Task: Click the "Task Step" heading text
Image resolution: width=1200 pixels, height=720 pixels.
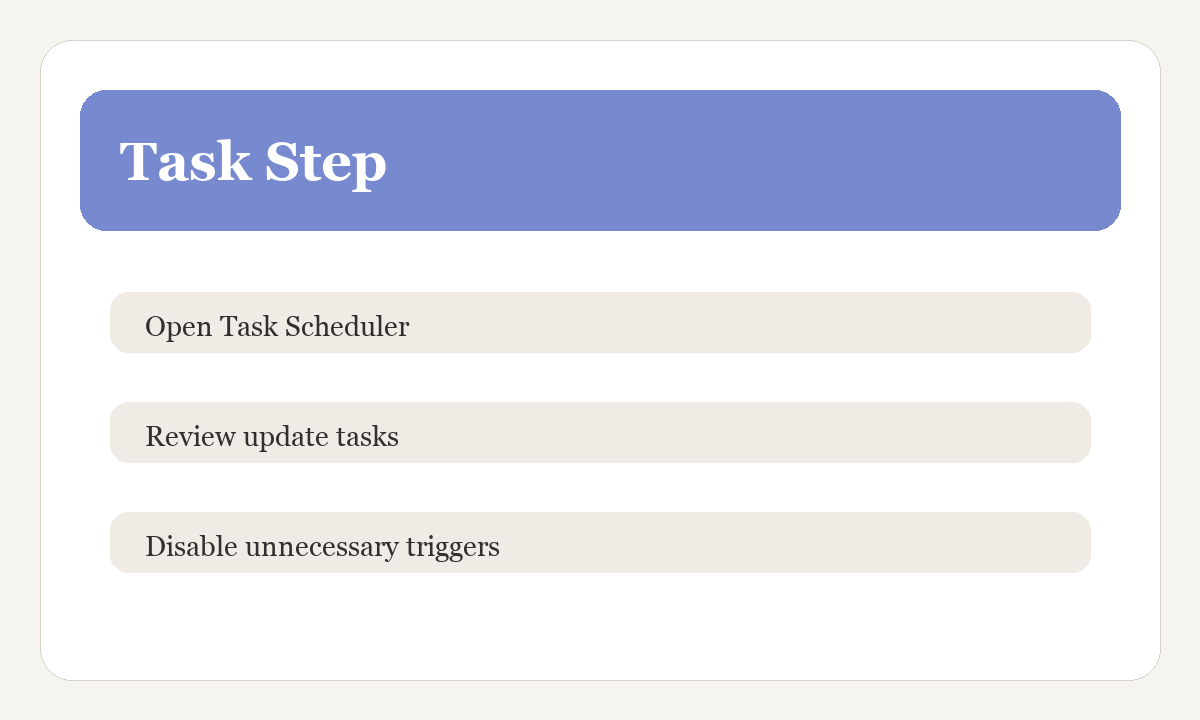Action: (253, 162)
